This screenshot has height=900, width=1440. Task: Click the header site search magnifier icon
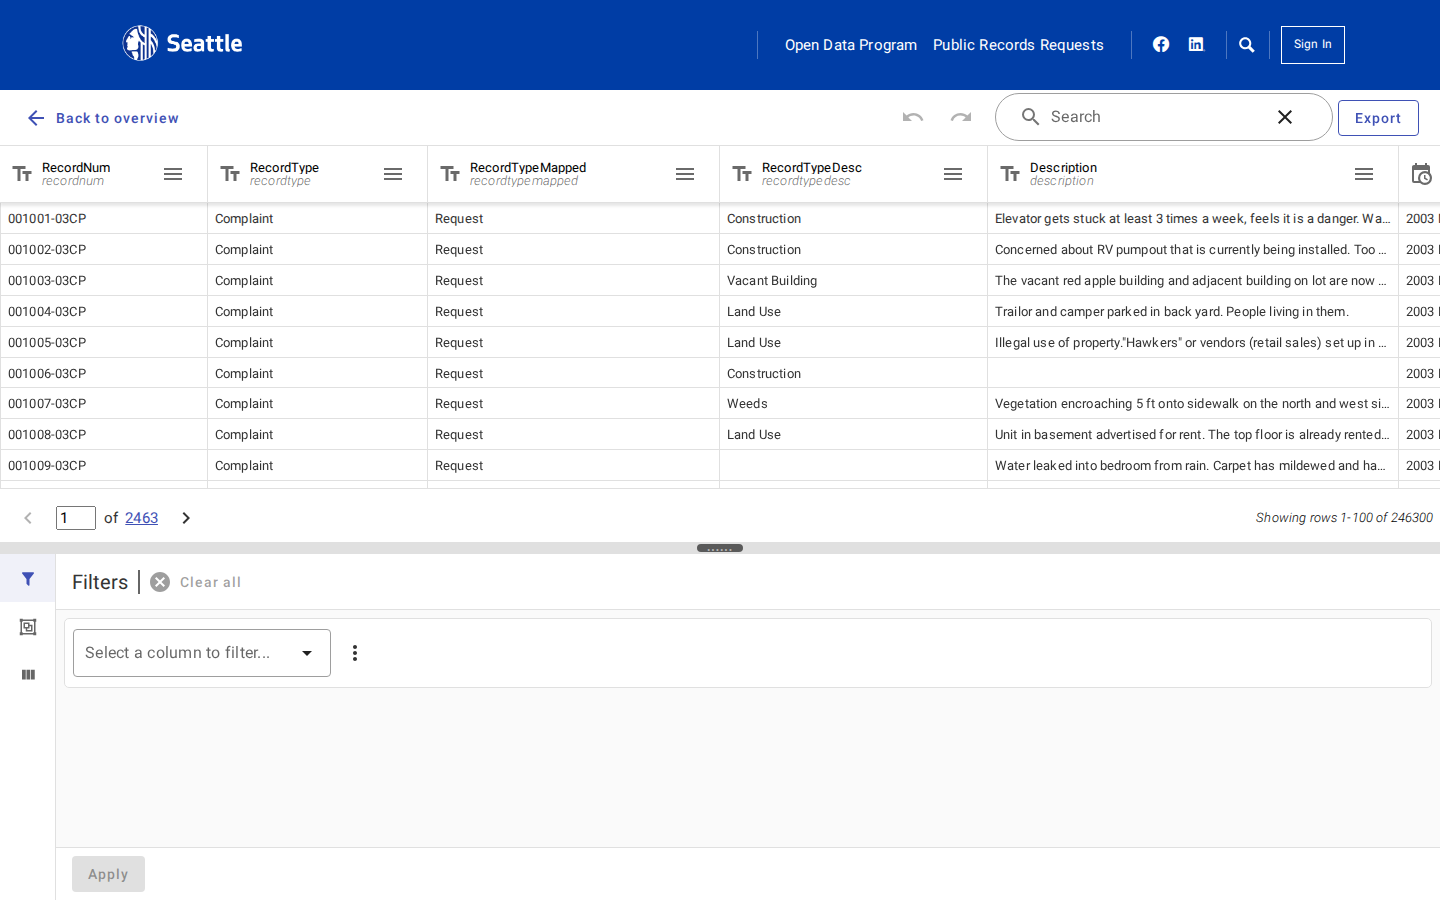click(x=1247, y=45)
